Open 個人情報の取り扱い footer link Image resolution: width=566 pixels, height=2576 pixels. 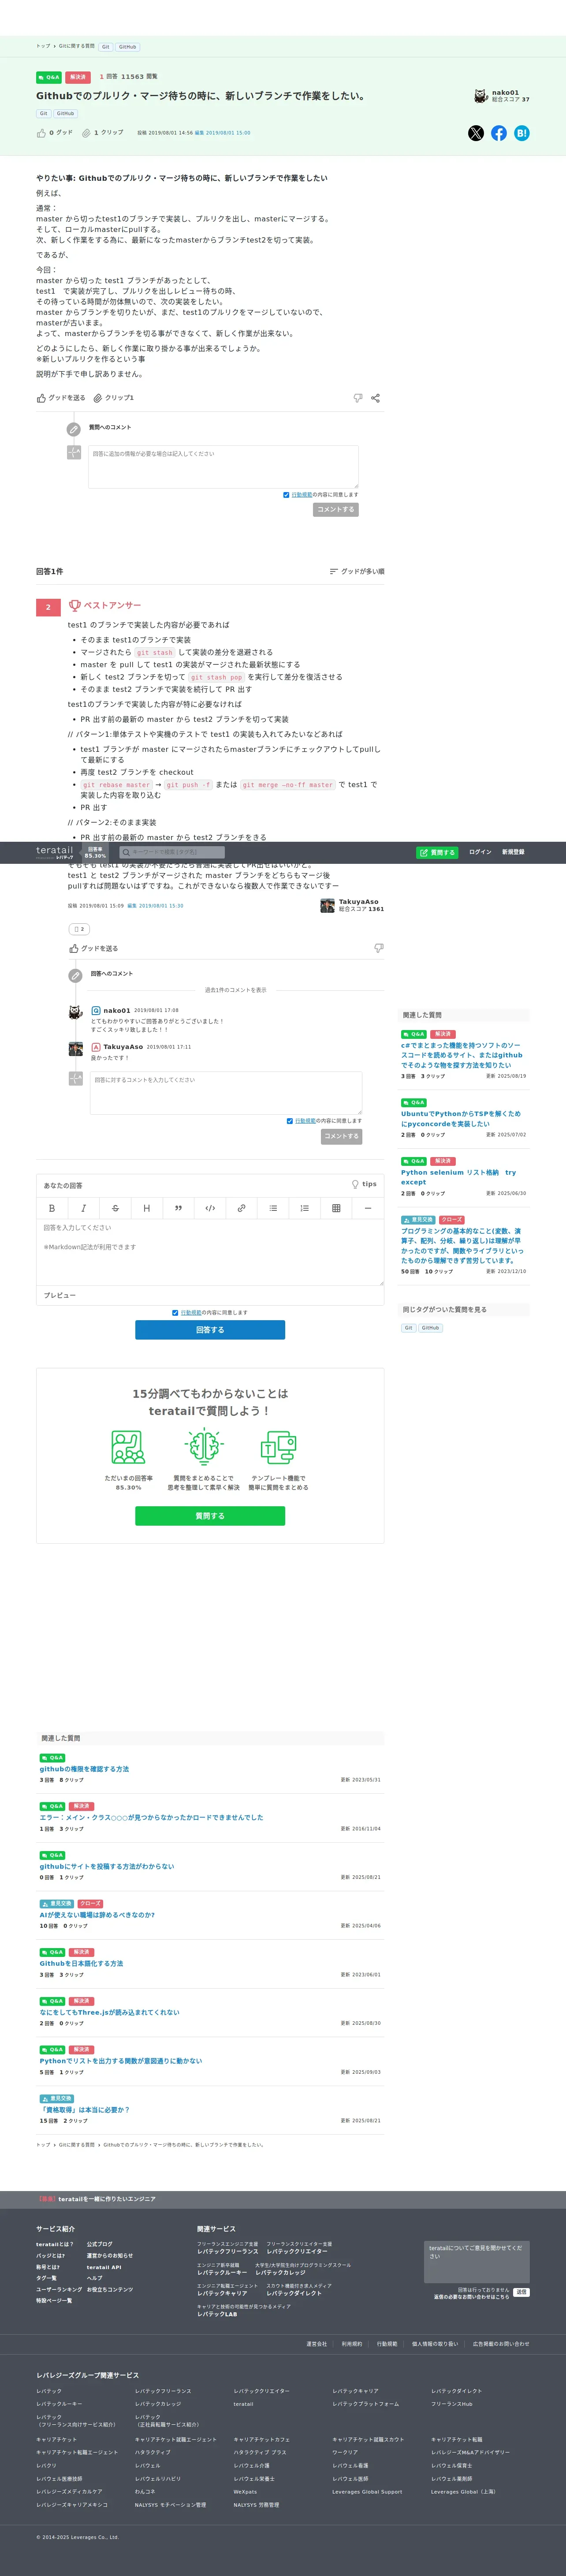pyautogui.click(x=435, y=2343)
